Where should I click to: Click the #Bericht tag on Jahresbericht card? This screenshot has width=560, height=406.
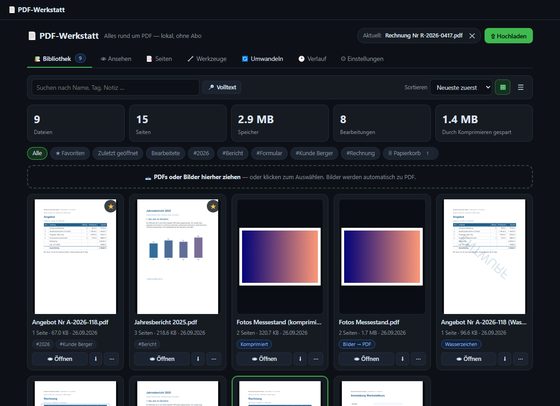(147, 345)
